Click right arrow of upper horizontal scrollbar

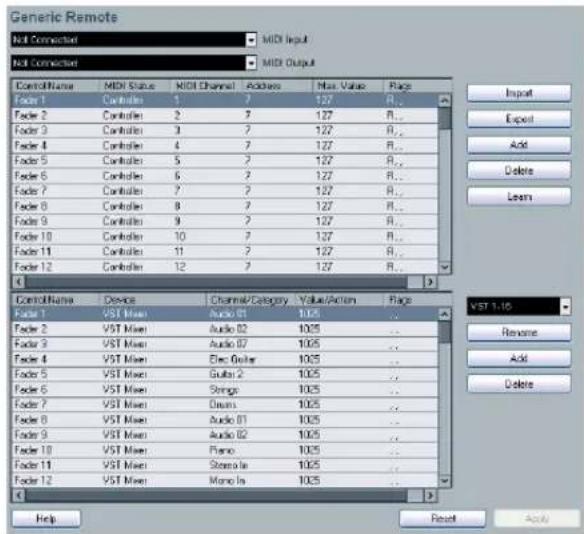430,282
